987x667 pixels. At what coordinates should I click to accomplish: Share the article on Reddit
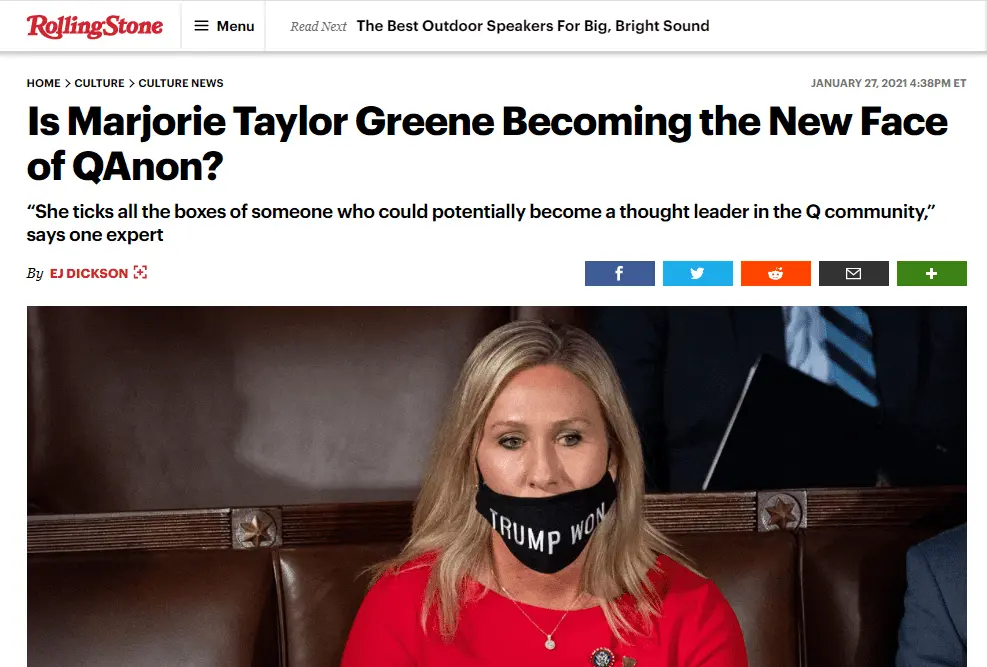tap(776, 273)
